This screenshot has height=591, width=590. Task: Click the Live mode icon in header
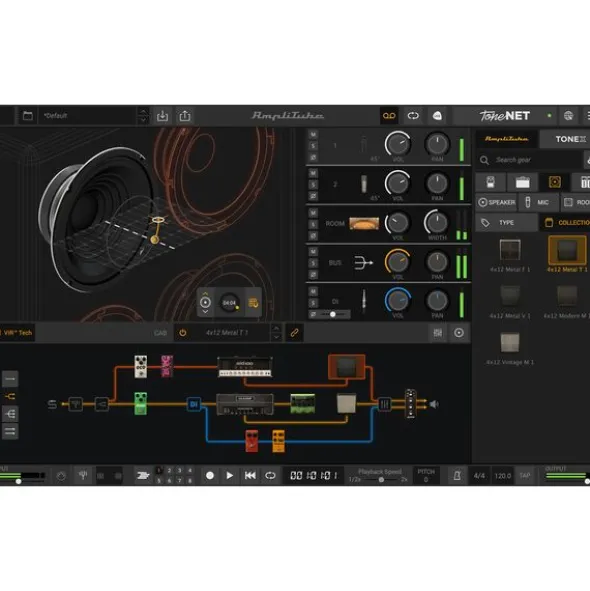437,116
